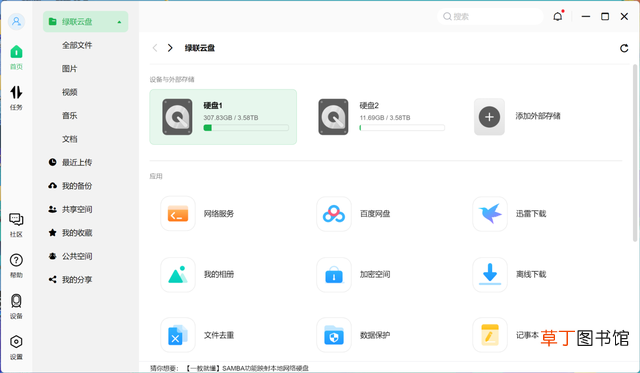Open the 文件去重 app icon
Image resolution: width=640 pixels, height=373 pixels.
[x=178, y=335]
